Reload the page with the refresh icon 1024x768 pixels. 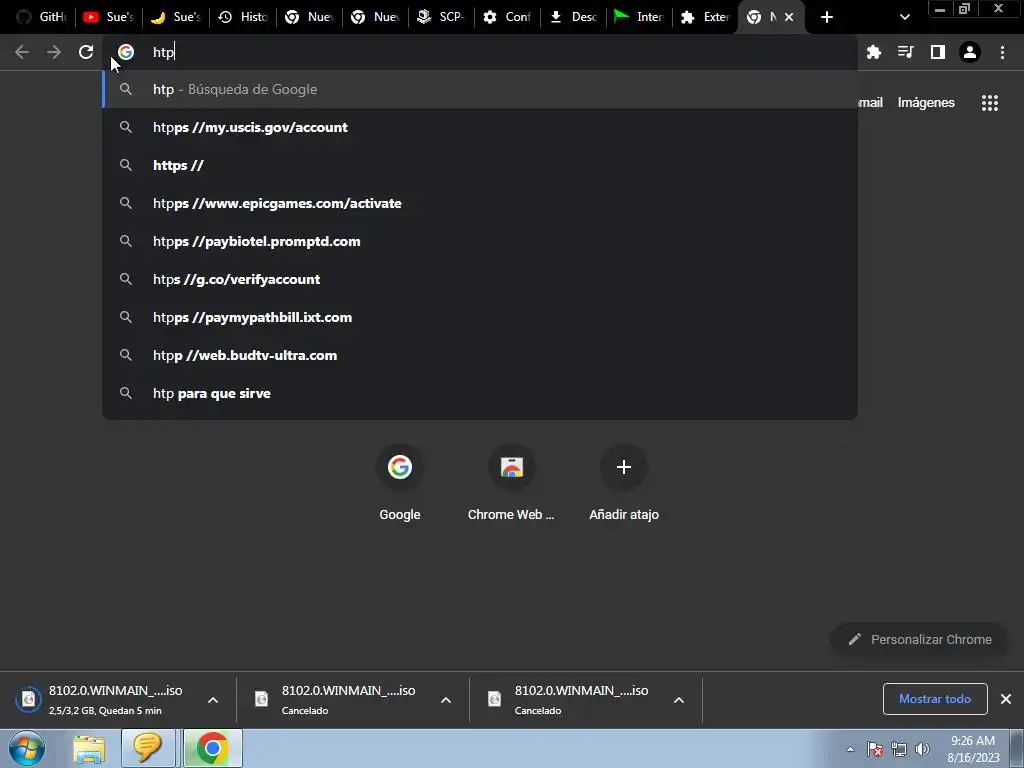pyautogui.click(x=86, y=52)
